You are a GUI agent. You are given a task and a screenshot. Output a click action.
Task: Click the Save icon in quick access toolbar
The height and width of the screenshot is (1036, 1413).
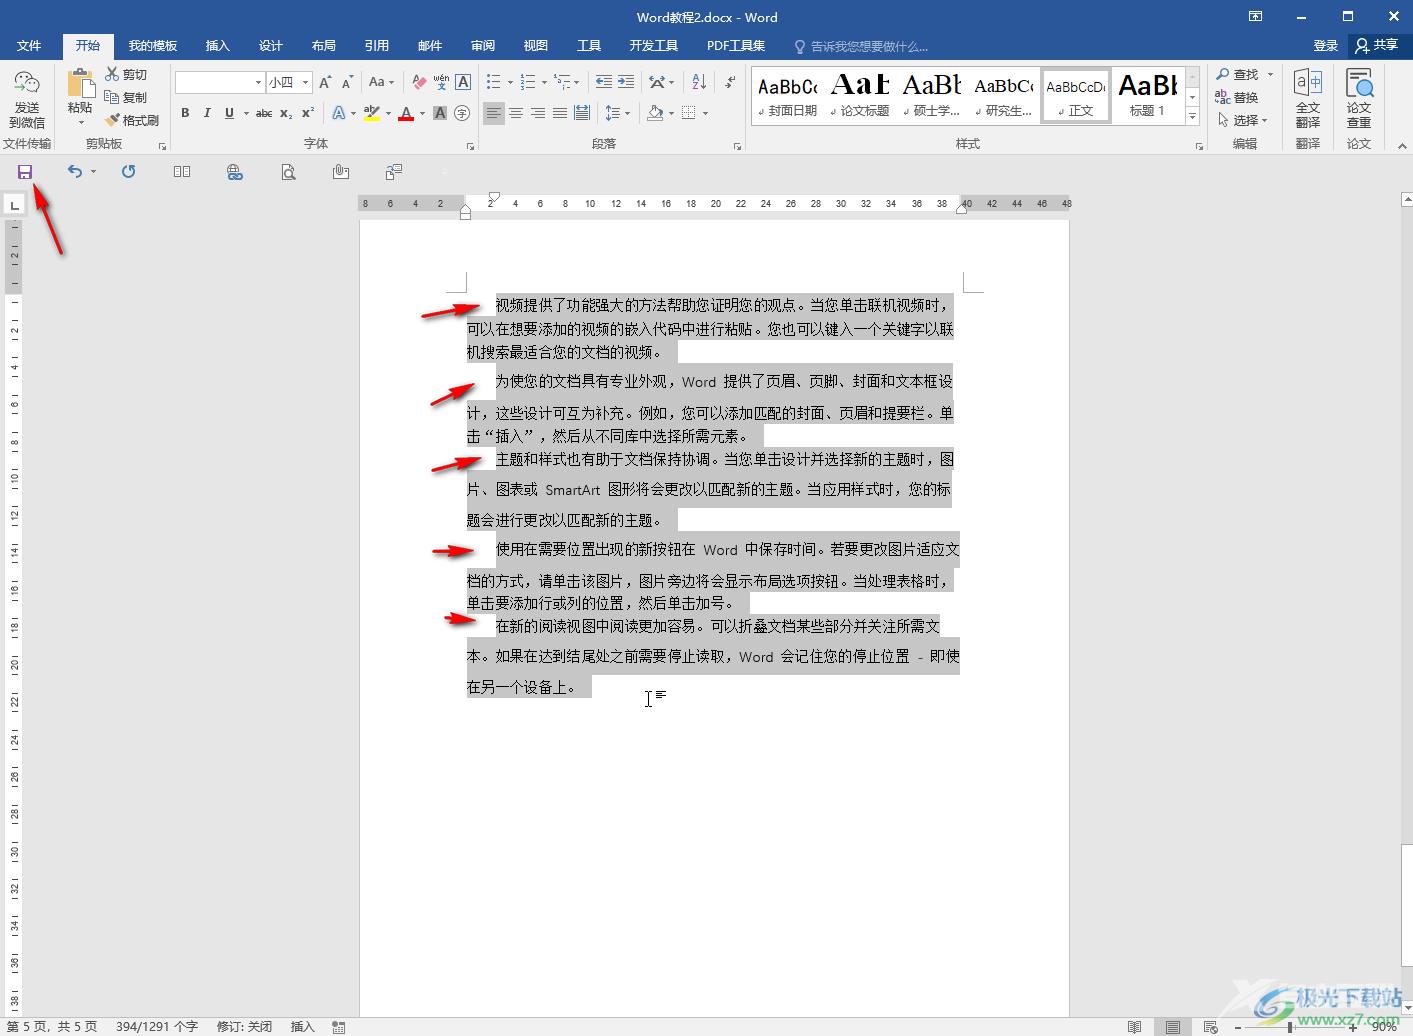pos(25,172)
